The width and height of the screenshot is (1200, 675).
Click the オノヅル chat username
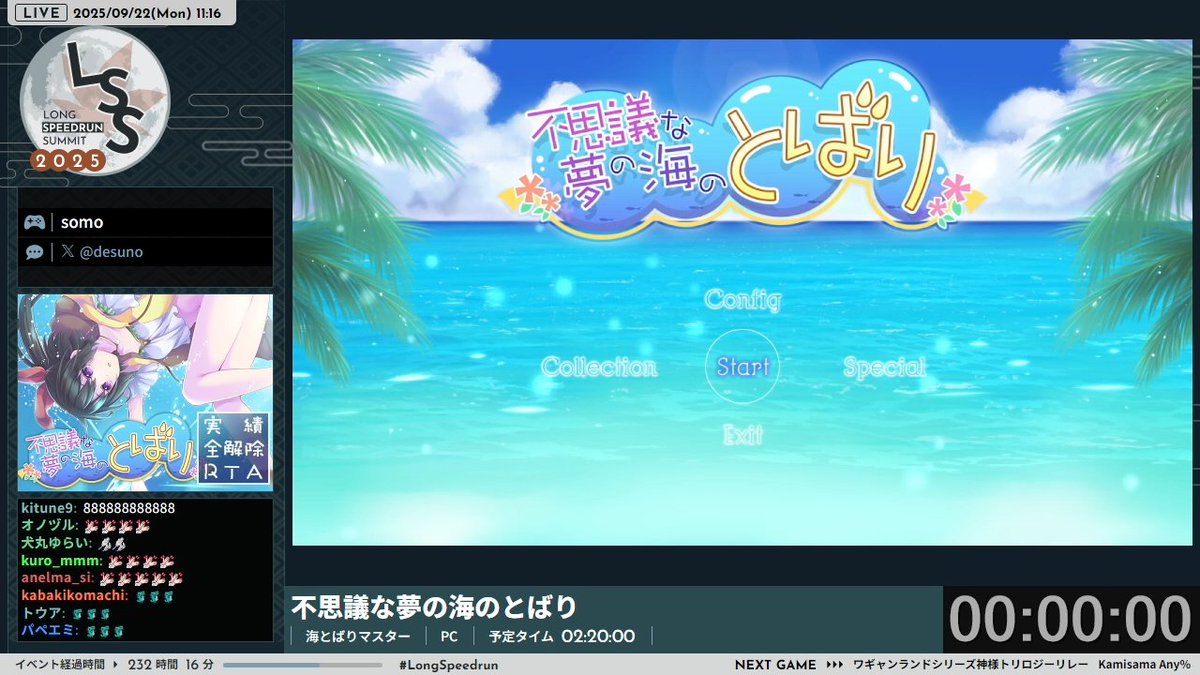47,525
